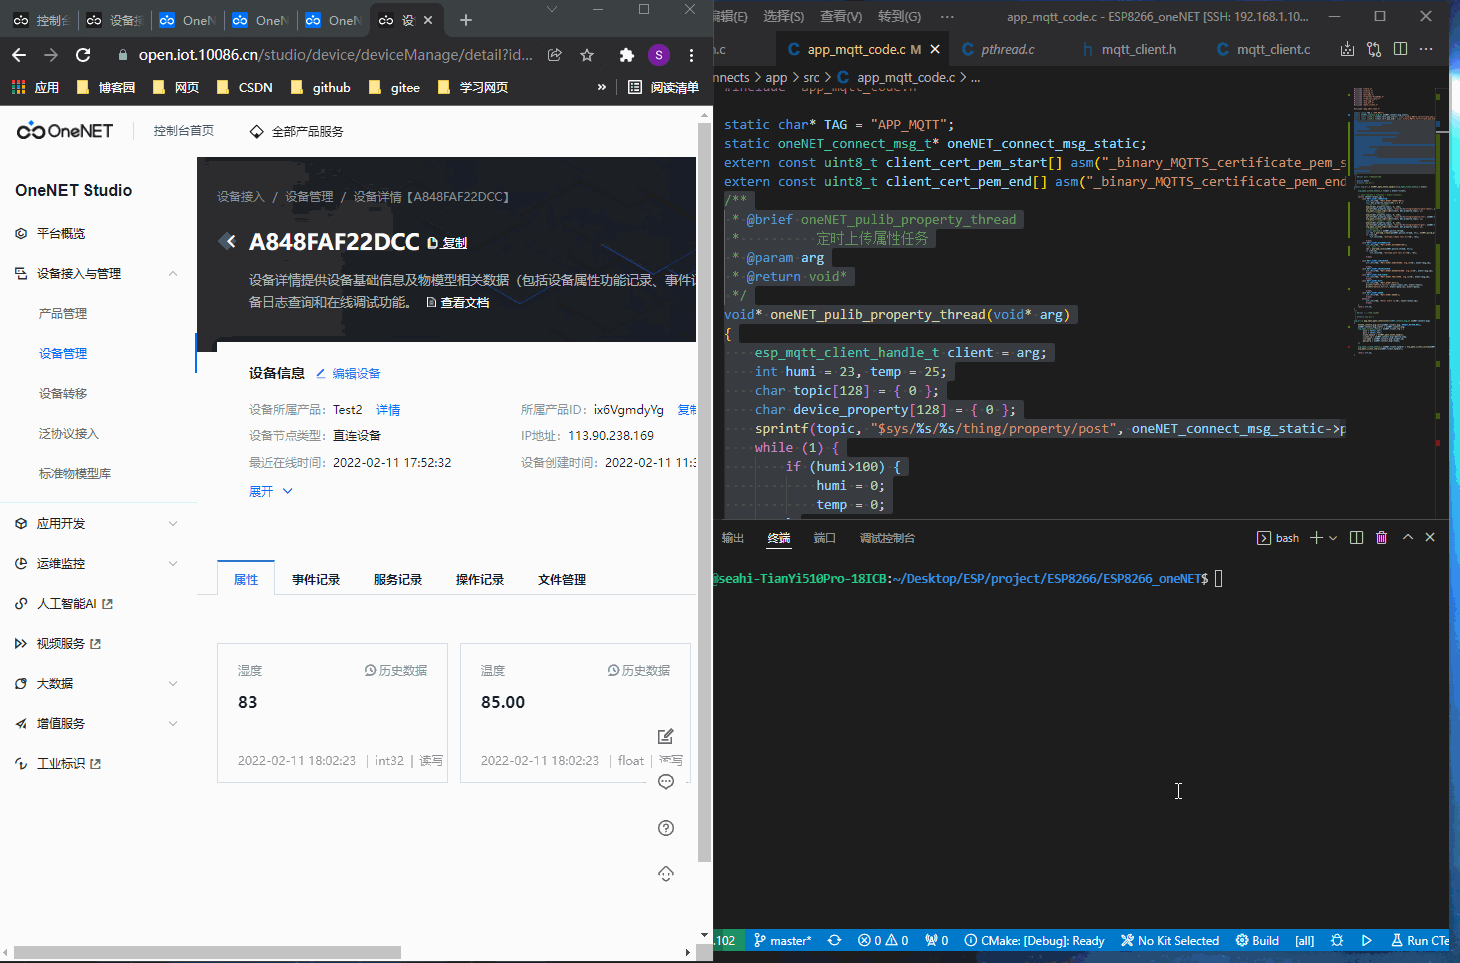
Task: Expand the 大数据 sidebar section
Action: (173, 684)
